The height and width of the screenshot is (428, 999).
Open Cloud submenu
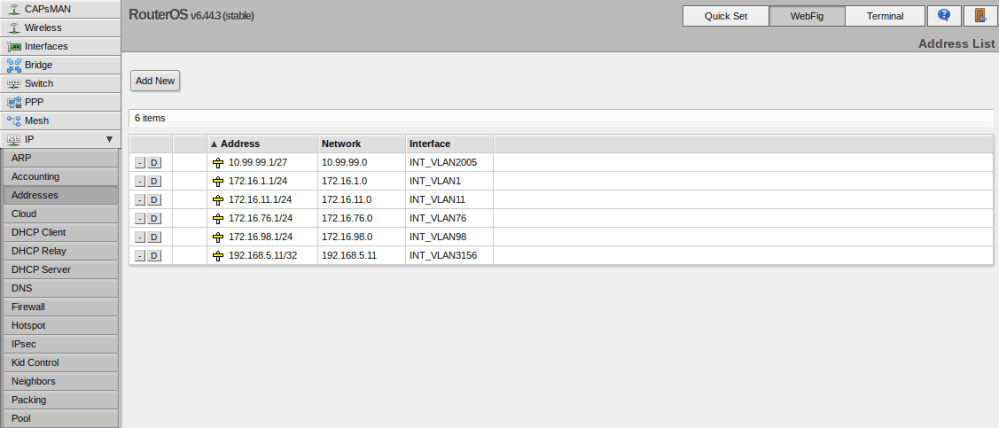click(60, 213)
